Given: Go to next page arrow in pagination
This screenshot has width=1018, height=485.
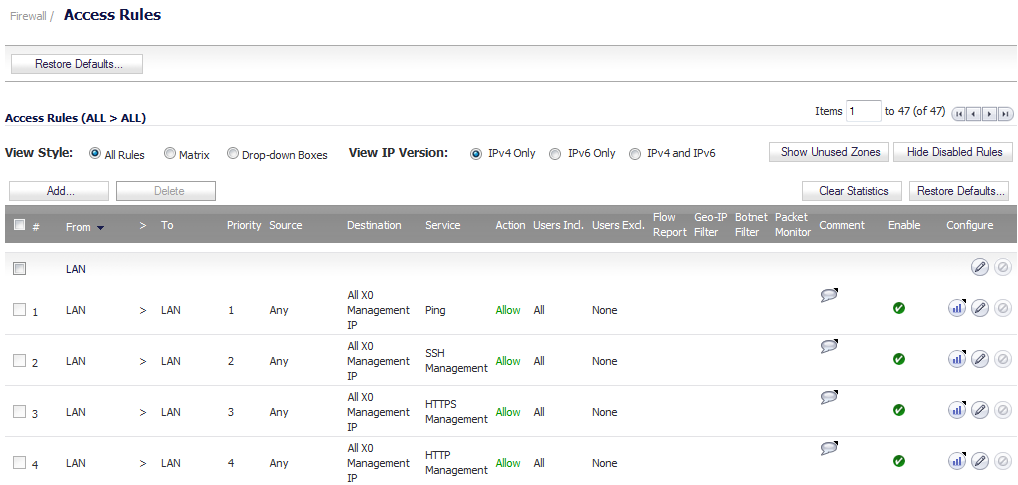Looking at the screenshot, I should pyautogui.click(x=989, y=114).
